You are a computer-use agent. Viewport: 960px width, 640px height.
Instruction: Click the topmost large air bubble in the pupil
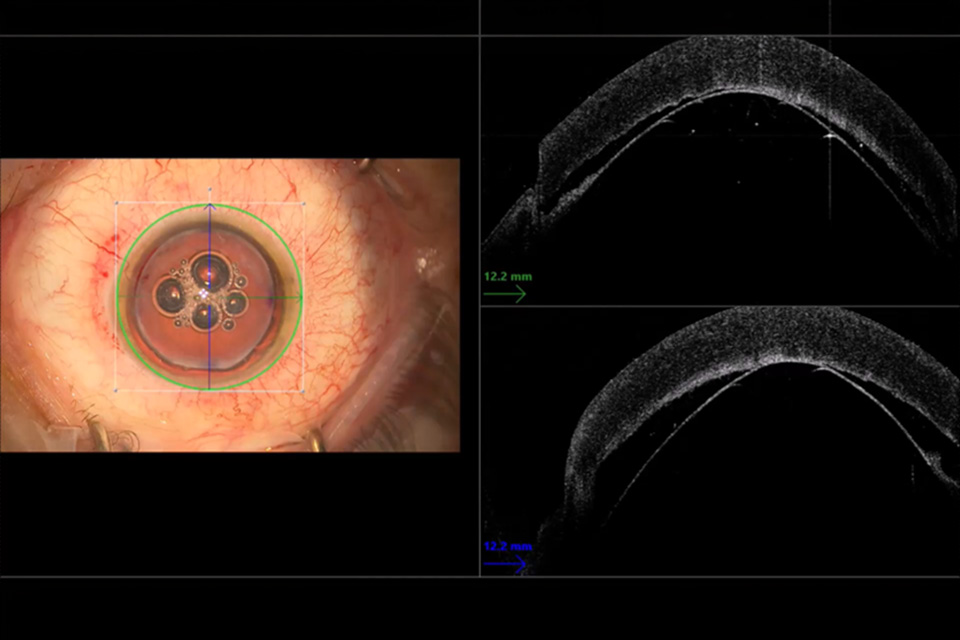[x=209, y=269]
